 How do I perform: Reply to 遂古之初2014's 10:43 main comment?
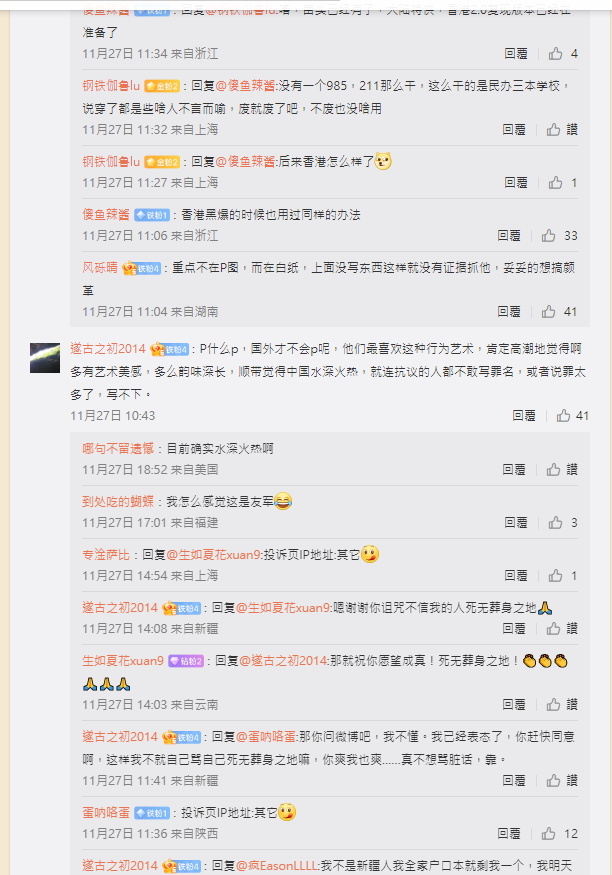[524, 415]
